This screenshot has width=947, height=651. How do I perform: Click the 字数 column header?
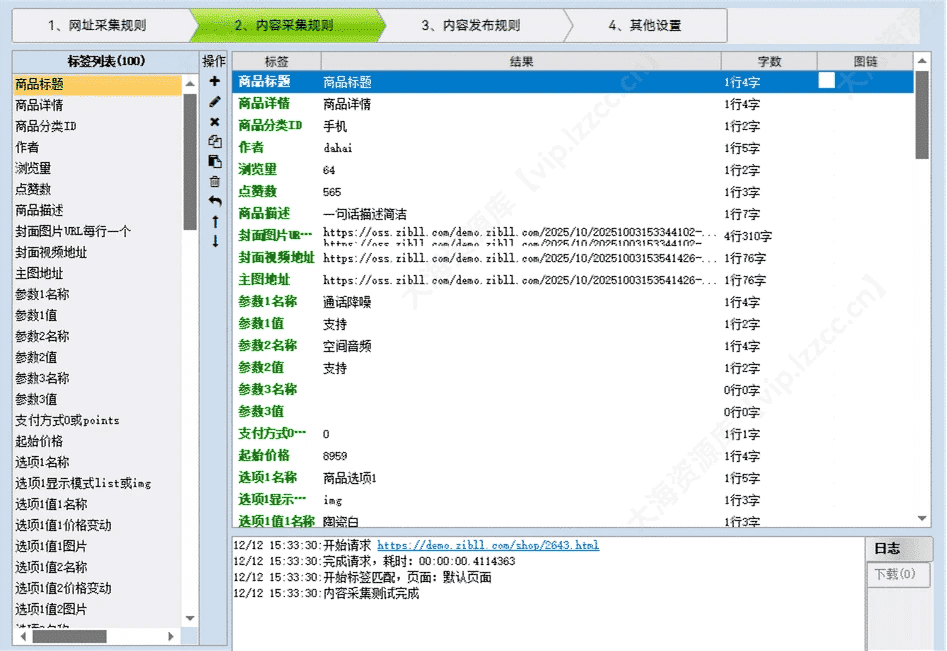769,61
